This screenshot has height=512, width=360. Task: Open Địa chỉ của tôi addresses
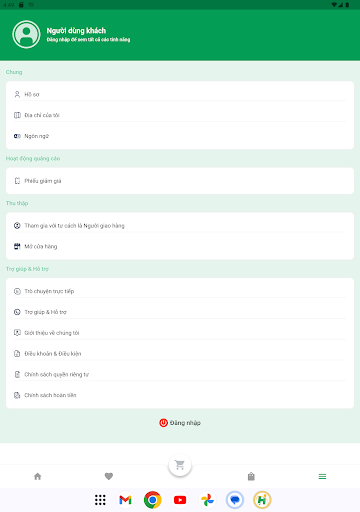click(180, 115)
